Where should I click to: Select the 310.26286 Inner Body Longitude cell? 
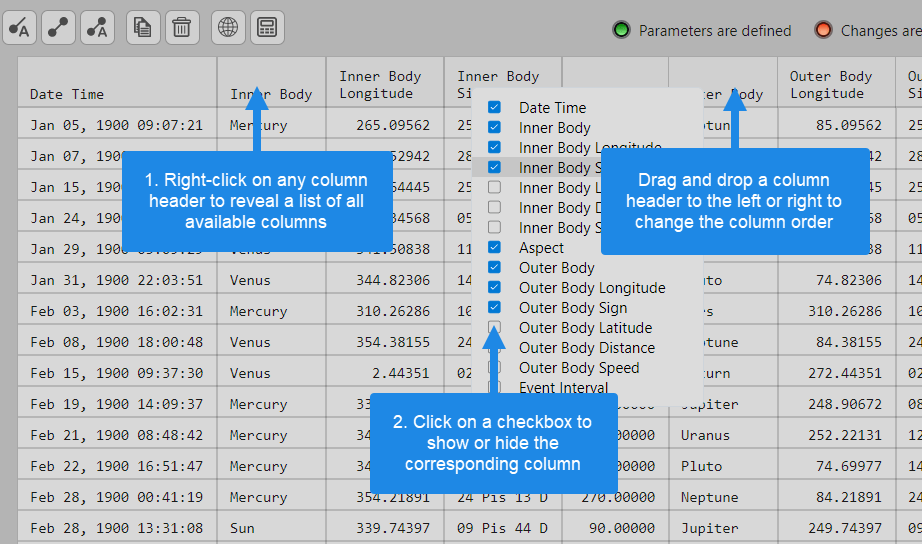(385, 309)
